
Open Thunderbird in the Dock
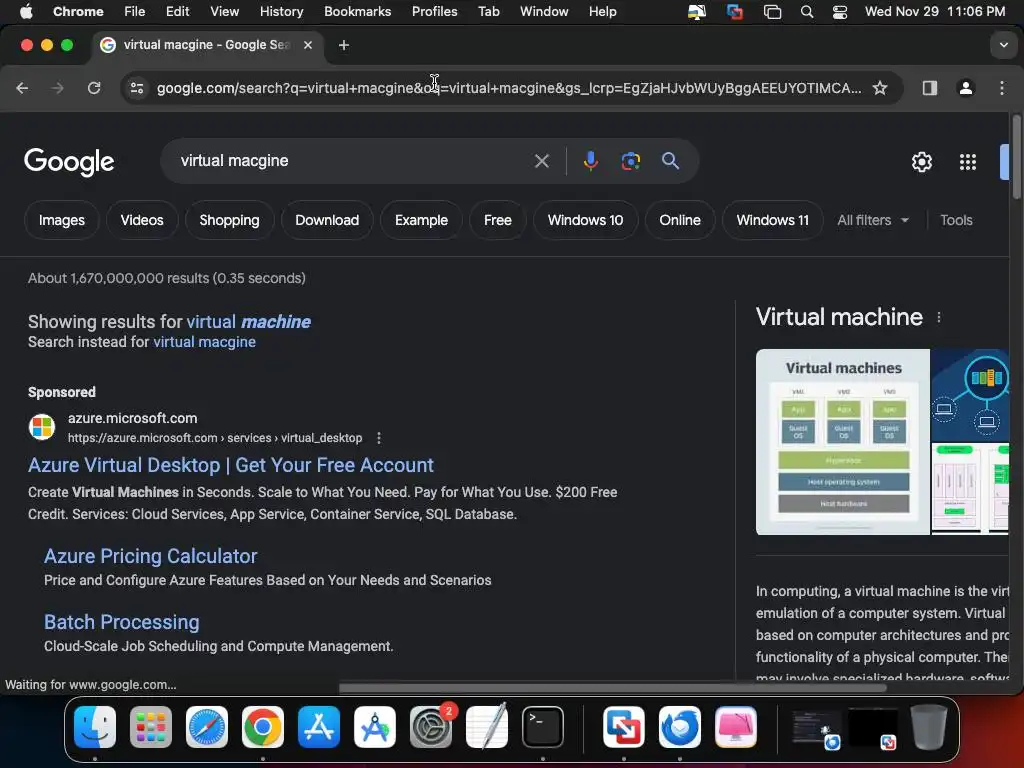coord(680,726)
